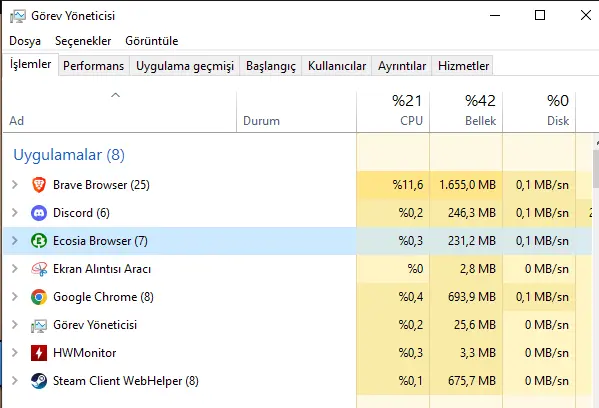
Task: Click the Ekran Alıntısı Aracı scissors icon
Action: pyautogui.click(x=39, y=269)
